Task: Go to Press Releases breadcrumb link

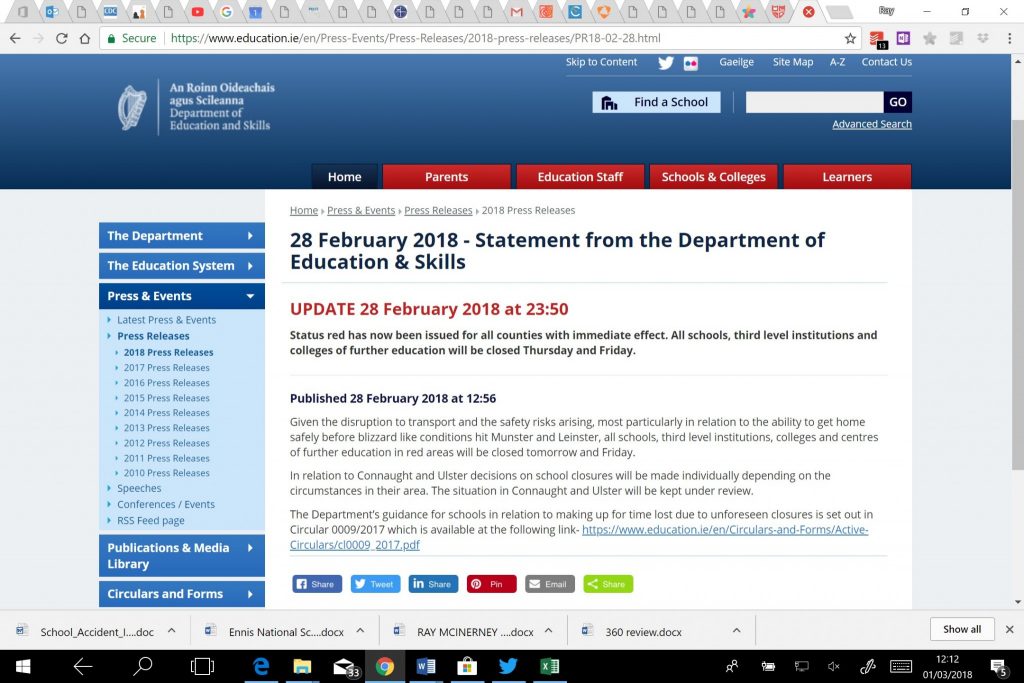Action: (438, 210)
